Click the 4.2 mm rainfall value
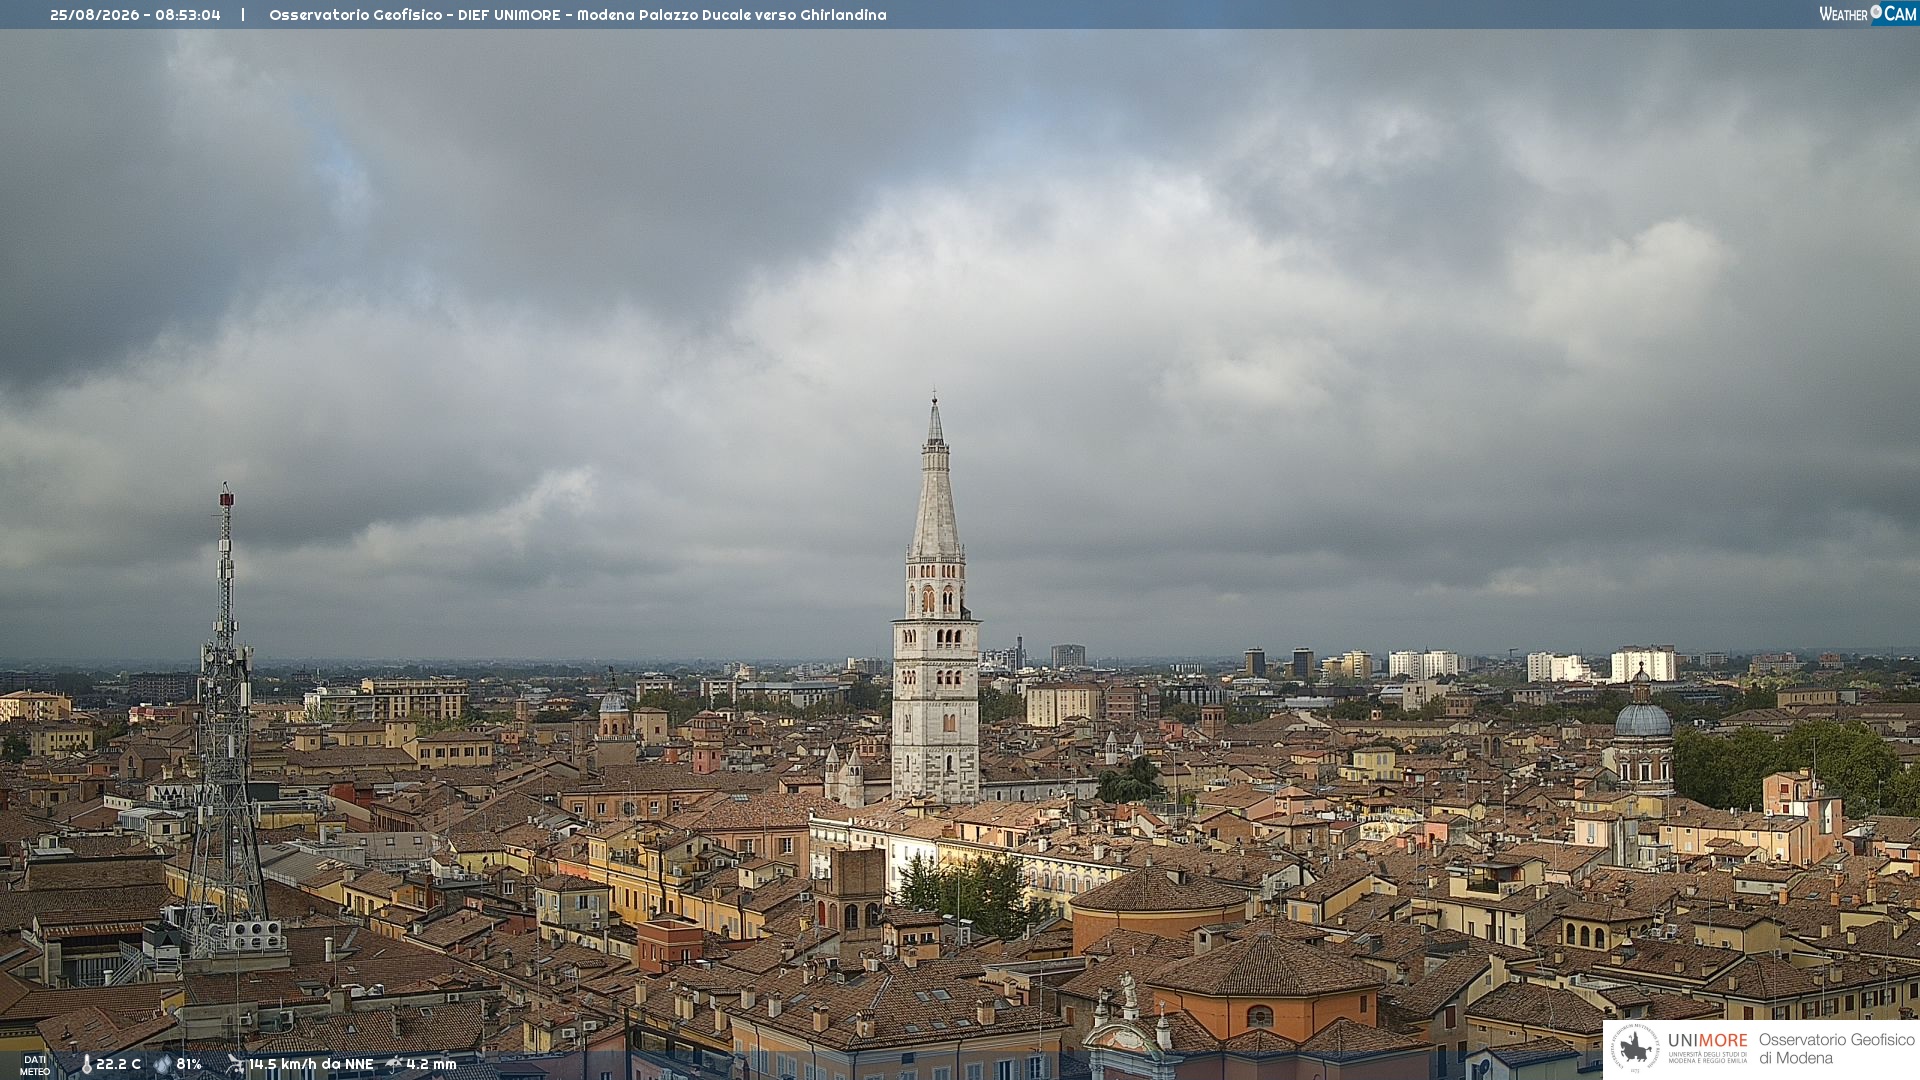The width and height of the screenshot is (1920, 1080). [431, 1065]
